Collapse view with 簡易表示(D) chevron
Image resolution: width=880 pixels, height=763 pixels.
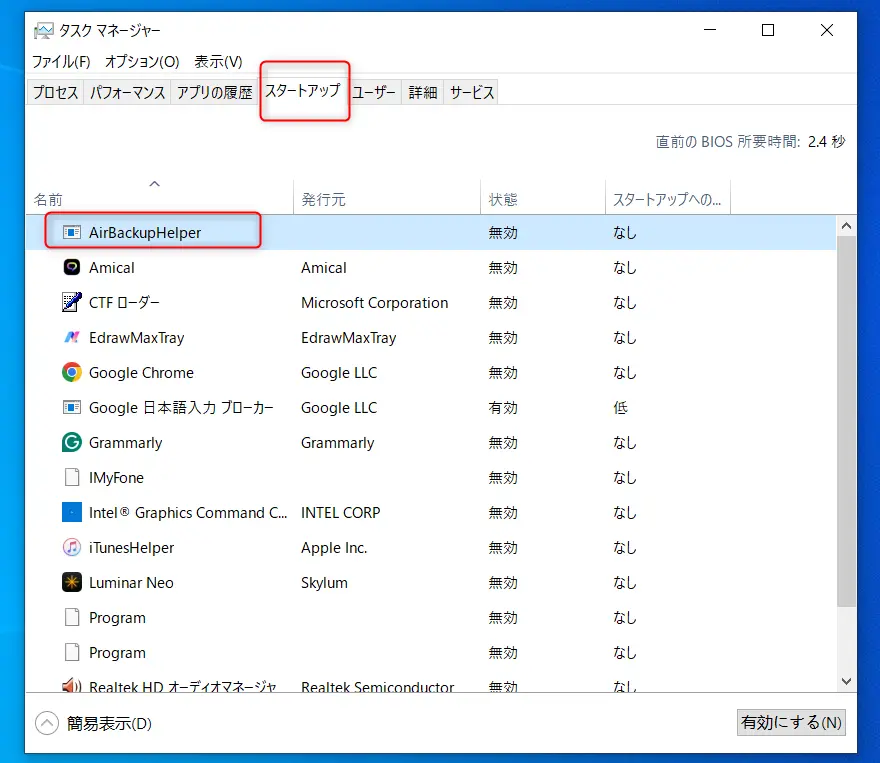tap(47, 723)
